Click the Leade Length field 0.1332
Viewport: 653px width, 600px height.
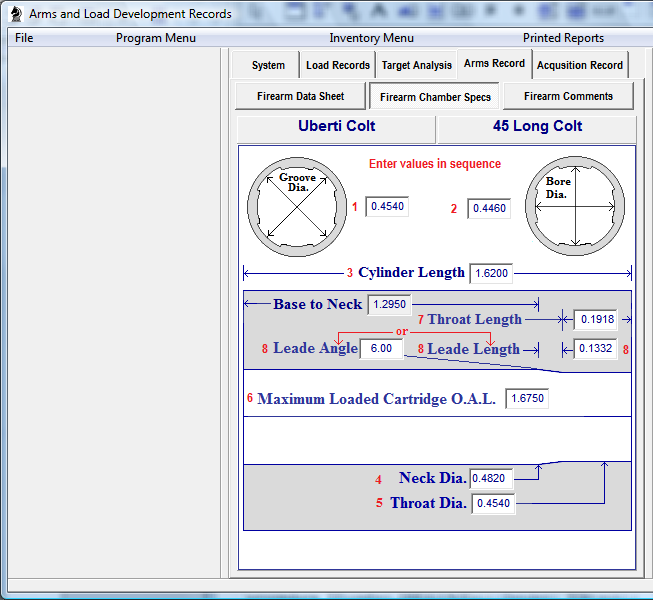click(596, 349)
